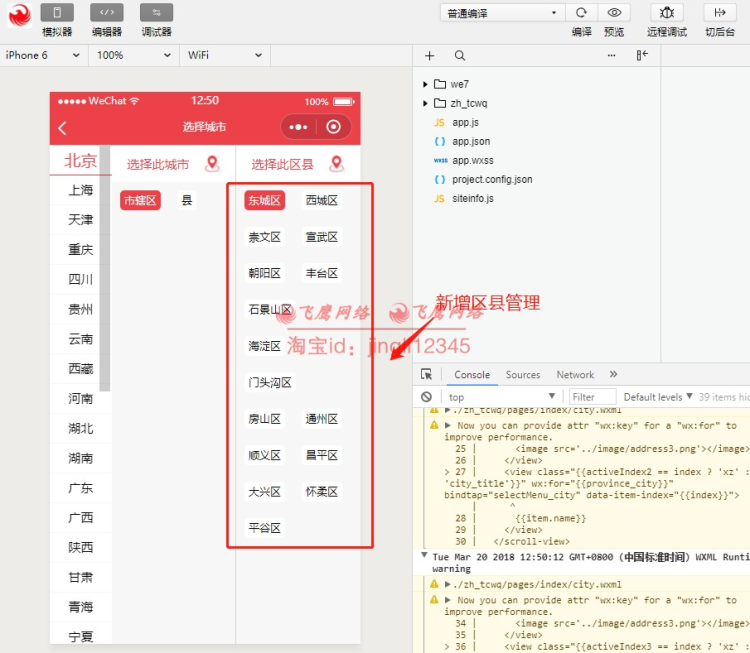
Task: Add new file with plus icon
Action: pos(430,55)
